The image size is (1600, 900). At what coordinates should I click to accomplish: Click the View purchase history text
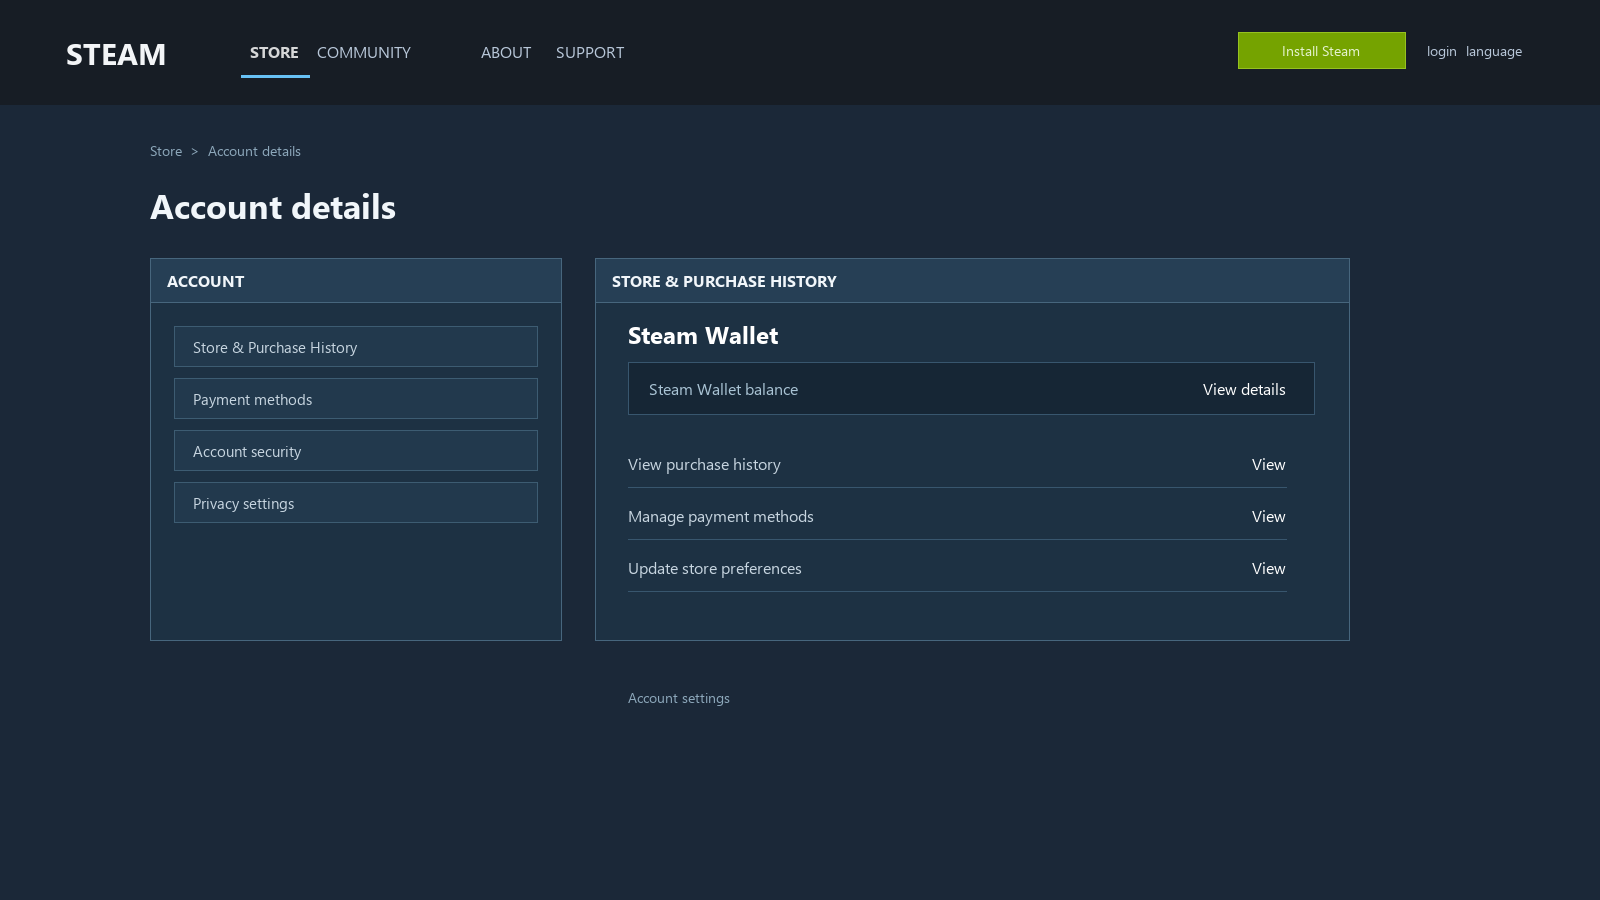pyautogui.click(x=704, y=464)
